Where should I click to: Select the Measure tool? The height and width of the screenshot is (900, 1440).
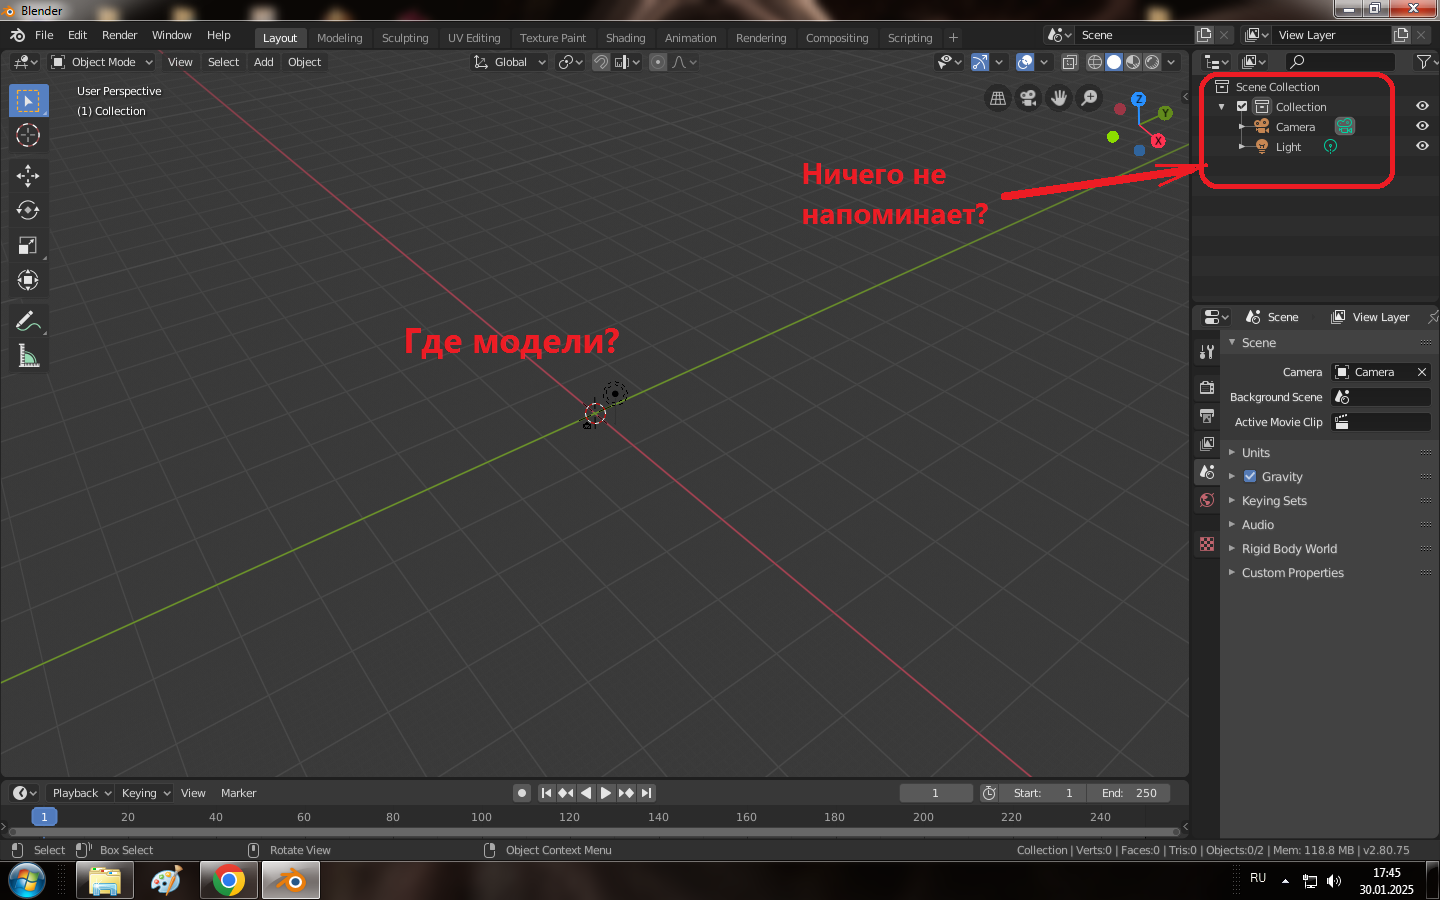click(x=28, y=357)
